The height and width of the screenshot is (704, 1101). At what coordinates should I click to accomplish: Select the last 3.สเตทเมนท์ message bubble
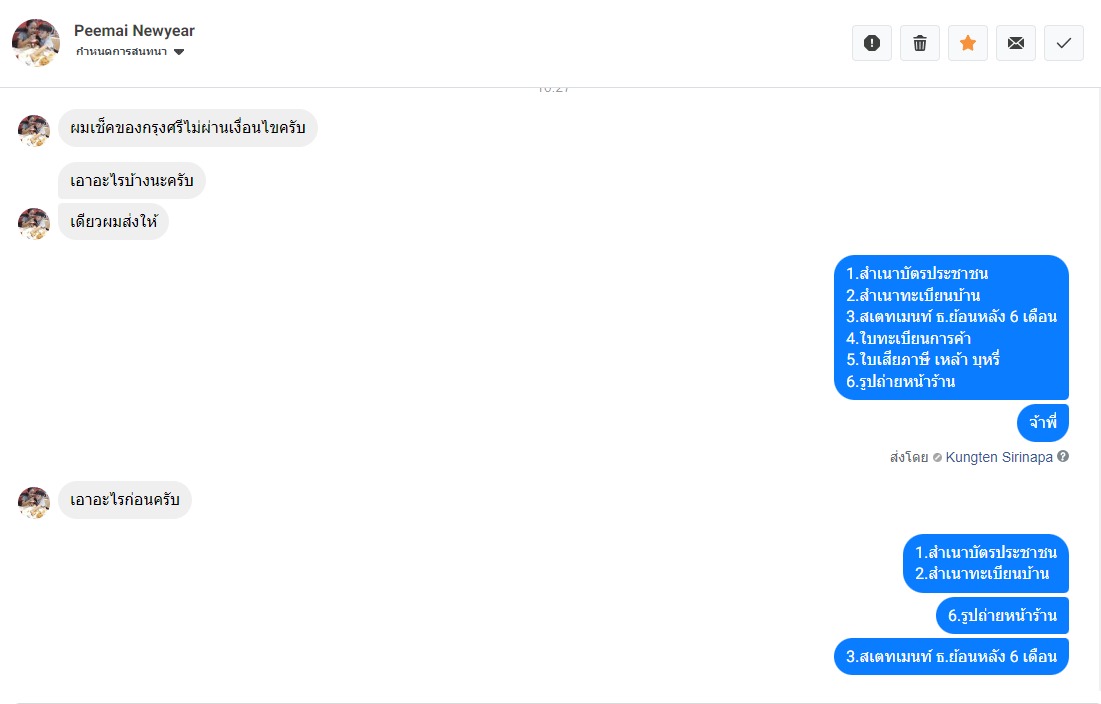(951, 656)
